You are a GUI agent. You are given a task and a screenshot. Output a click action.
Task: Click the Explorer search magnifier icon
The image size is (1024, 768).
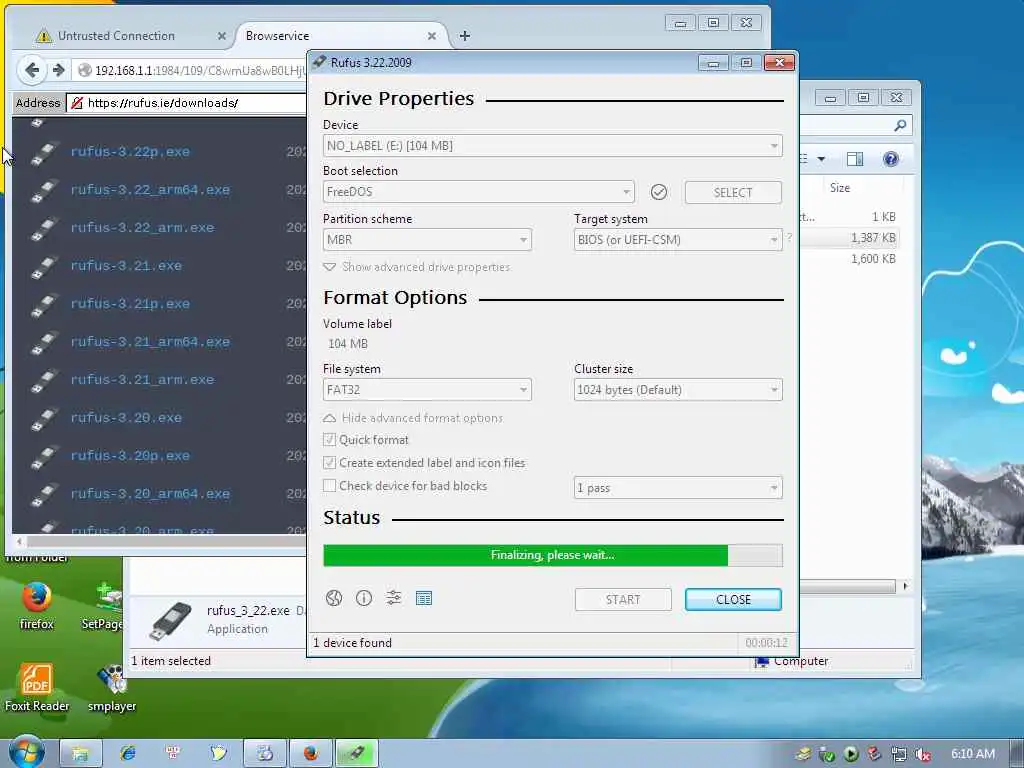pyautogui.click(x=900, y=125)
